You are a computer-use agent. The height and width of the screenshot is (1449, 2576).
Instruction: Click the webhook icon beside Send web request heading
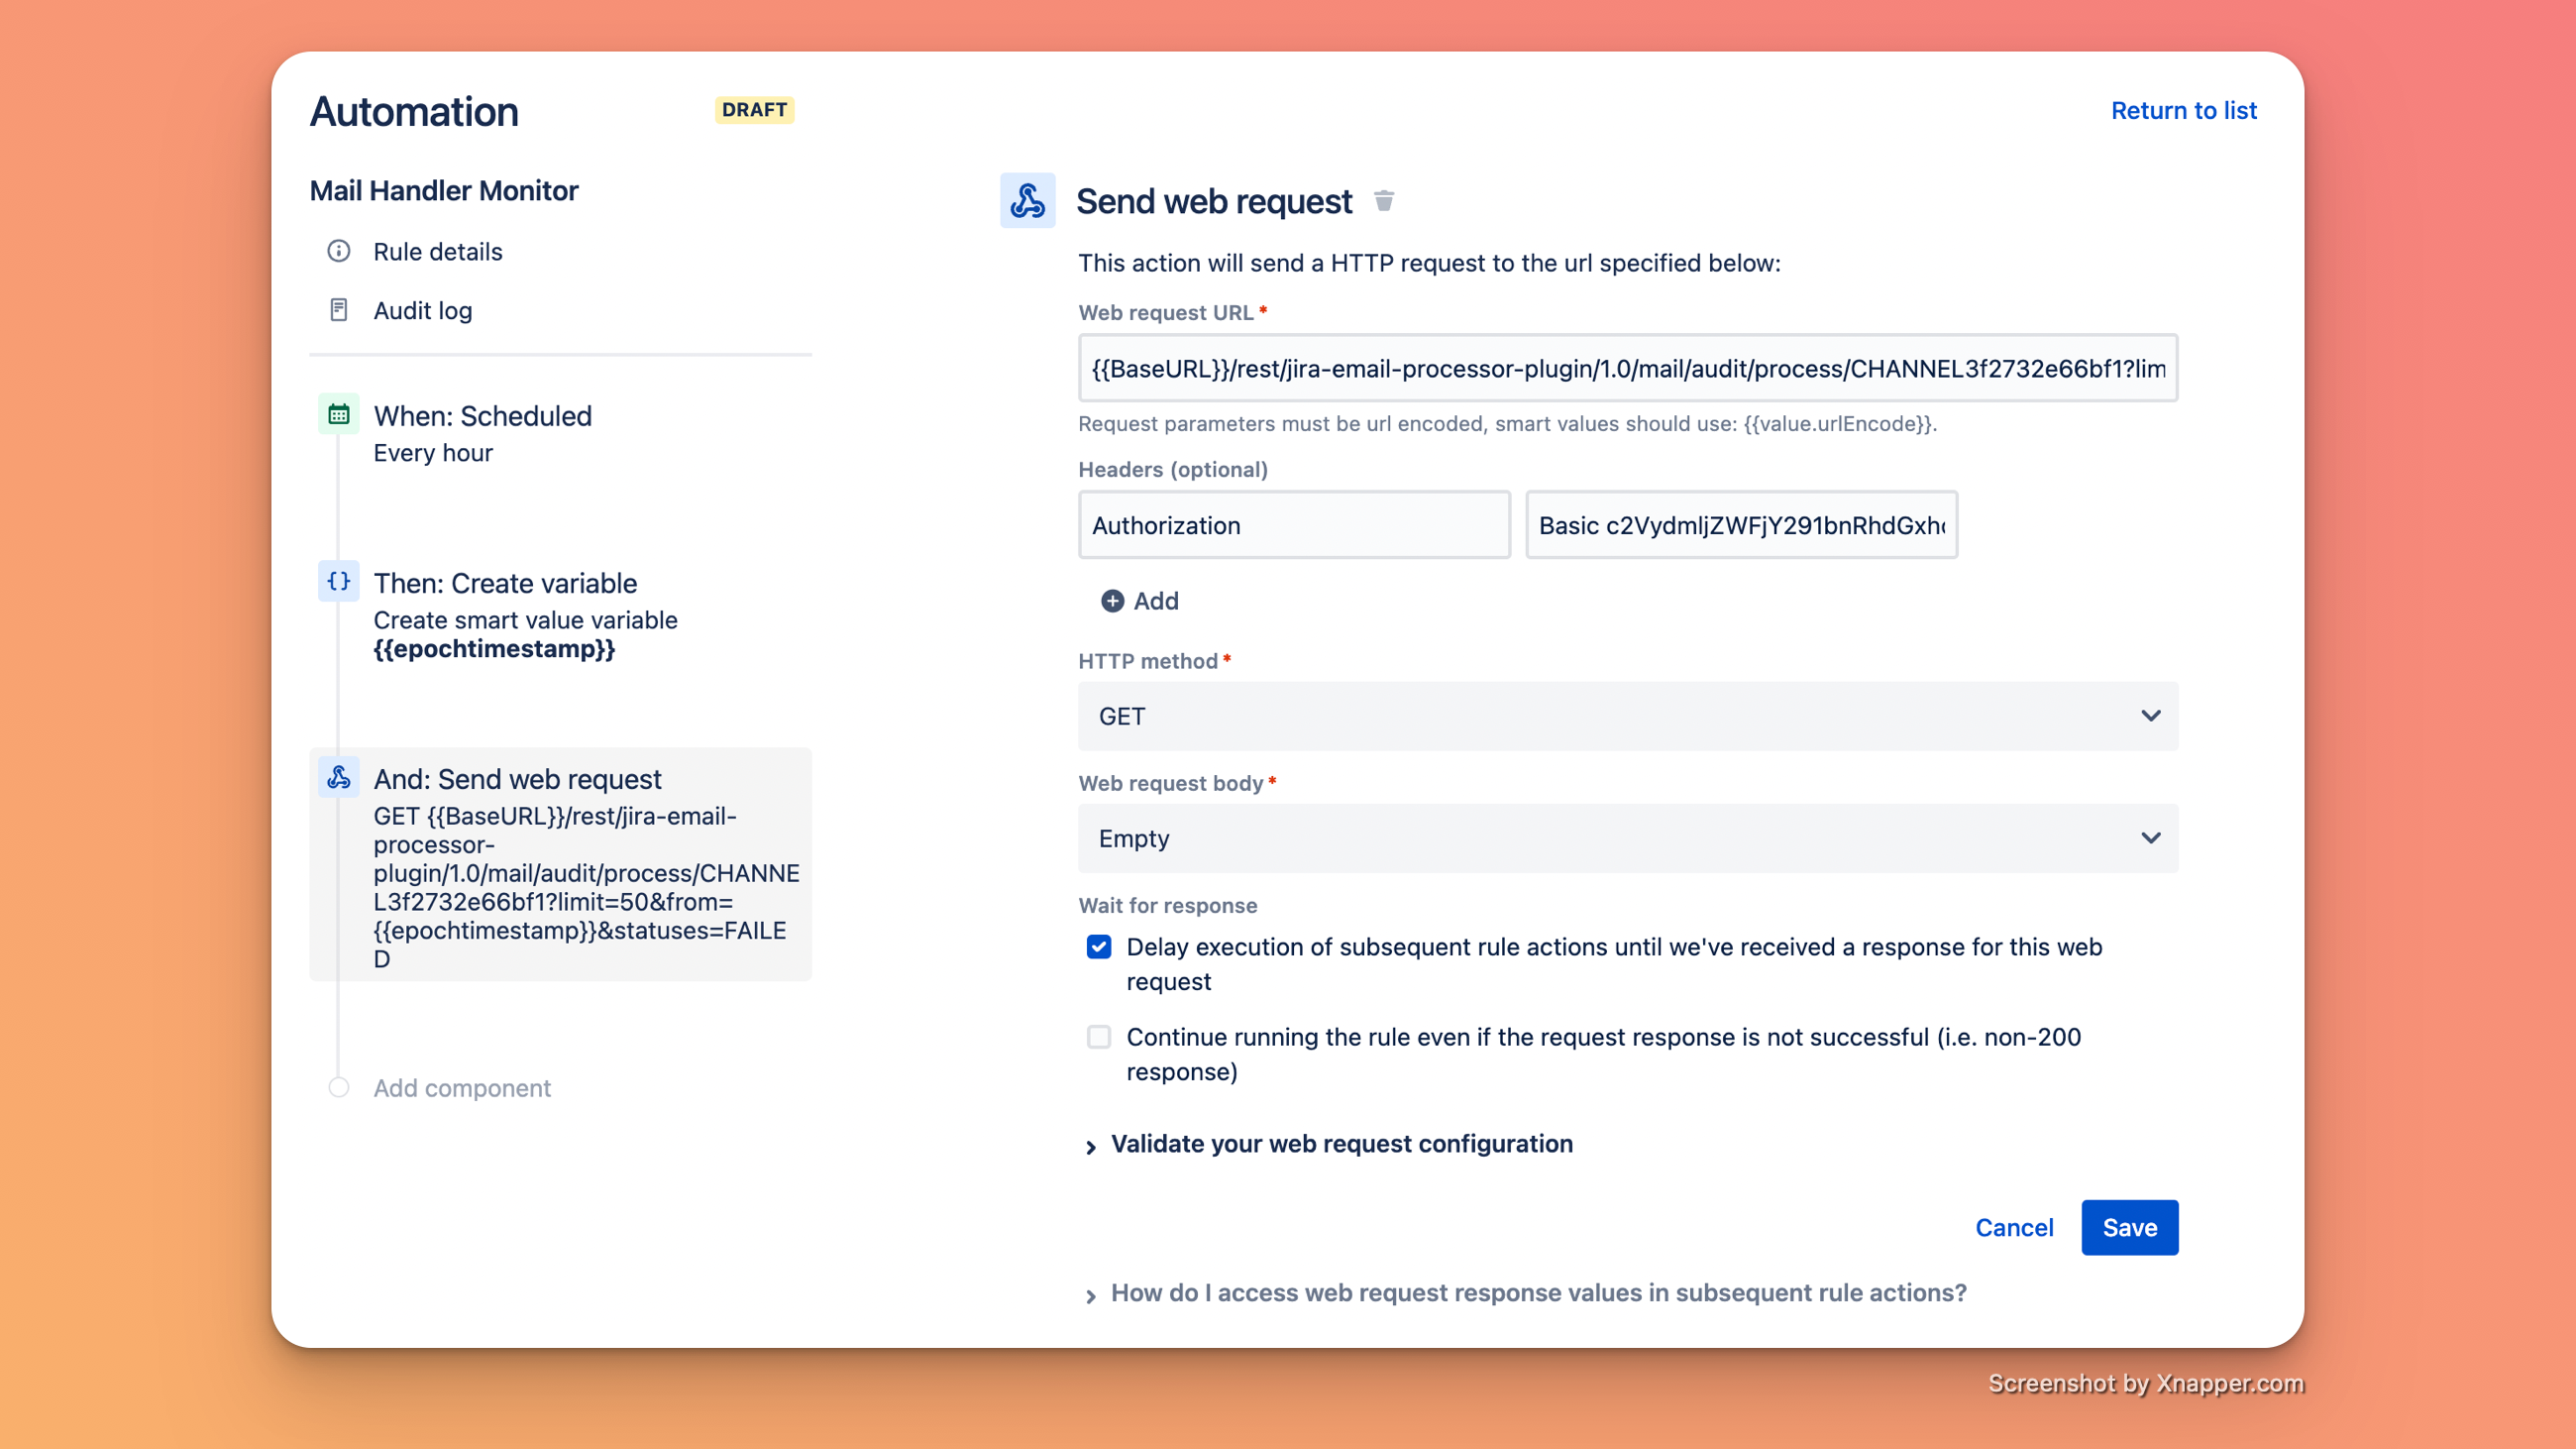pyautogui.click(x=1027, y=200)
